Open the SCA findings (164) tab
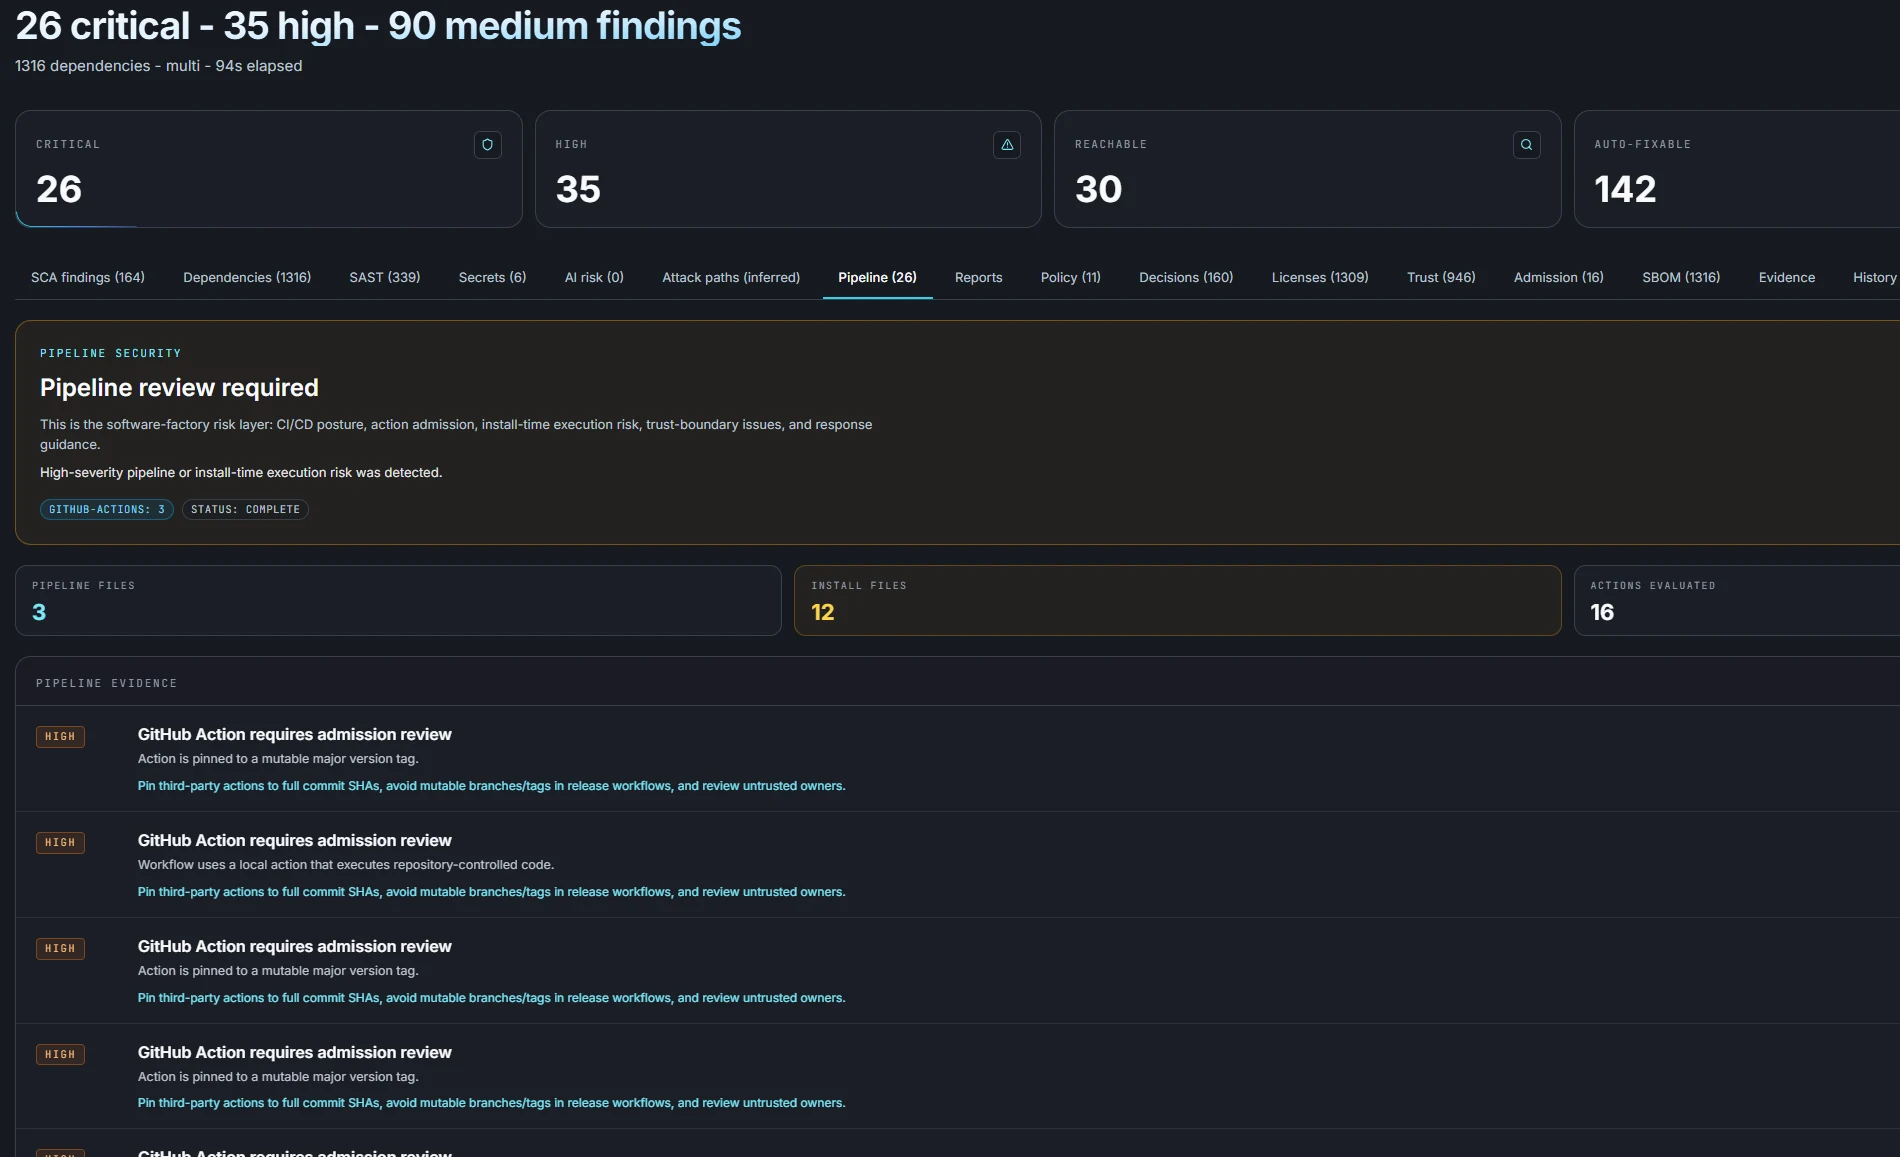The image size is (1900, 1157). point(88,277)
